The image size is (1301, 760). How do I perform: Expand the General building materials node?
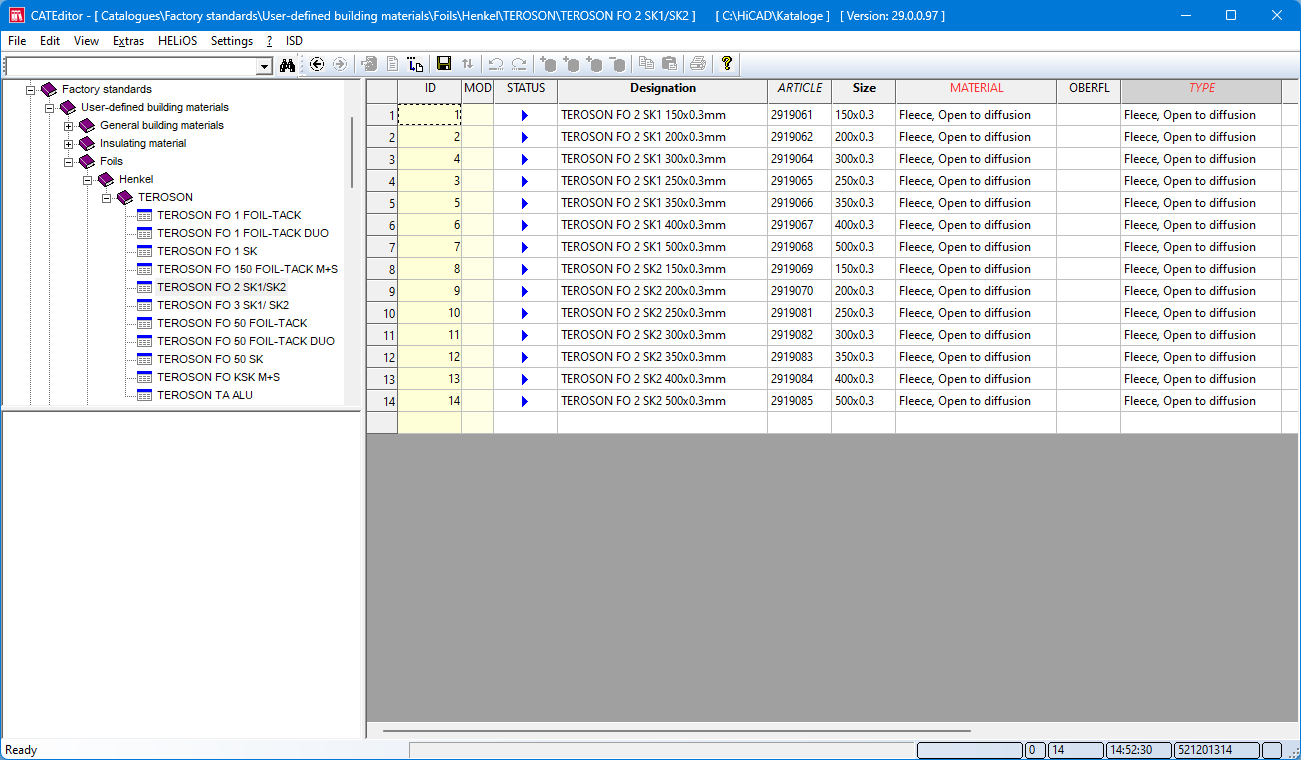point(68,126)
